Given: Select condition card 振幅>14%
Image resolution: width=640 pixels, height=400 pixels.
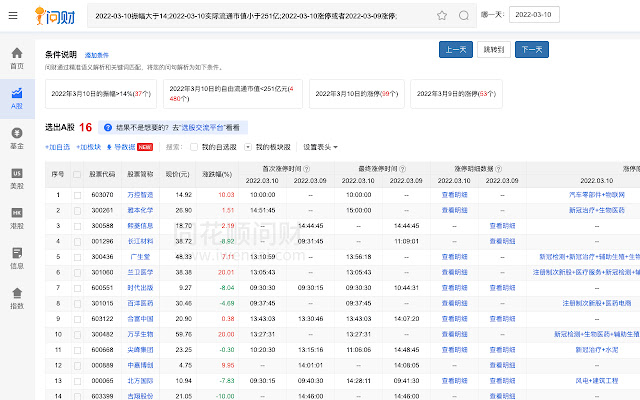Looking at the screenshot, I should (x=101, y=94).
